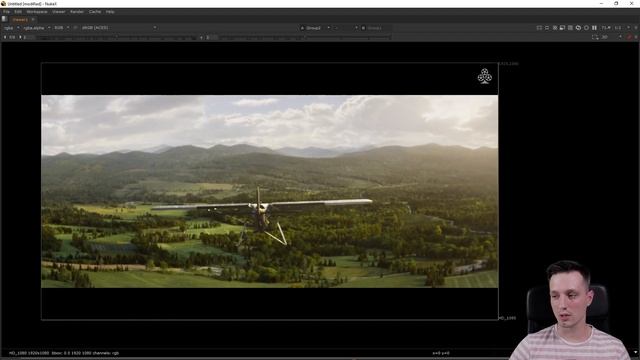
Task: Open the RGB display channel dropdown
Action: pos(62,28)
